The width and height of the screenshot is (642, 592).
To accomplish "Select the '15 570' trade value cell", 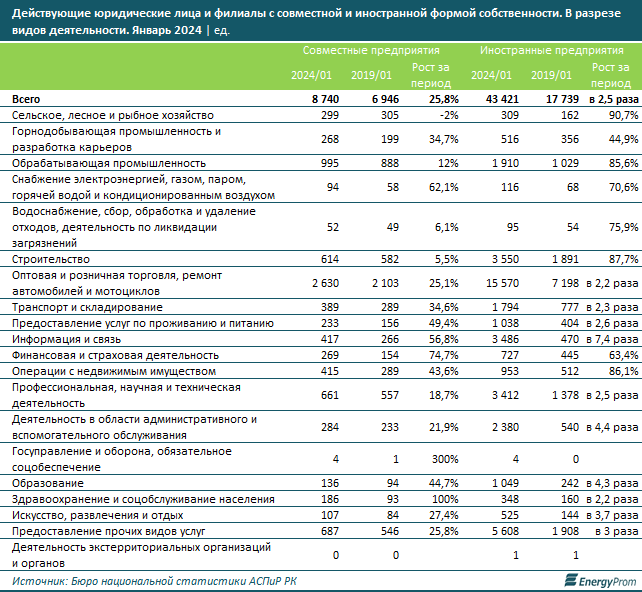I will [491, 283].
